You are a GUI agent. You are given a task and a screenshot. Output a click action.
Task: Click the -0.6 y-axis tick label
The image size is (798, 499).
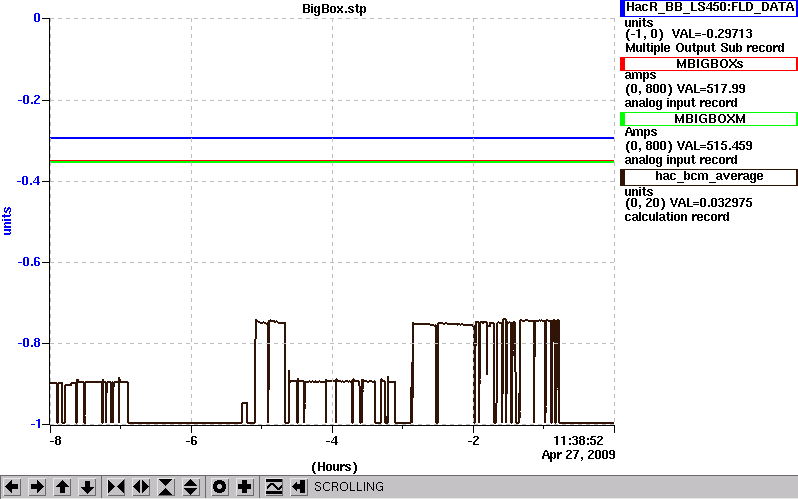pyautogui.click(x=28, y=262)
